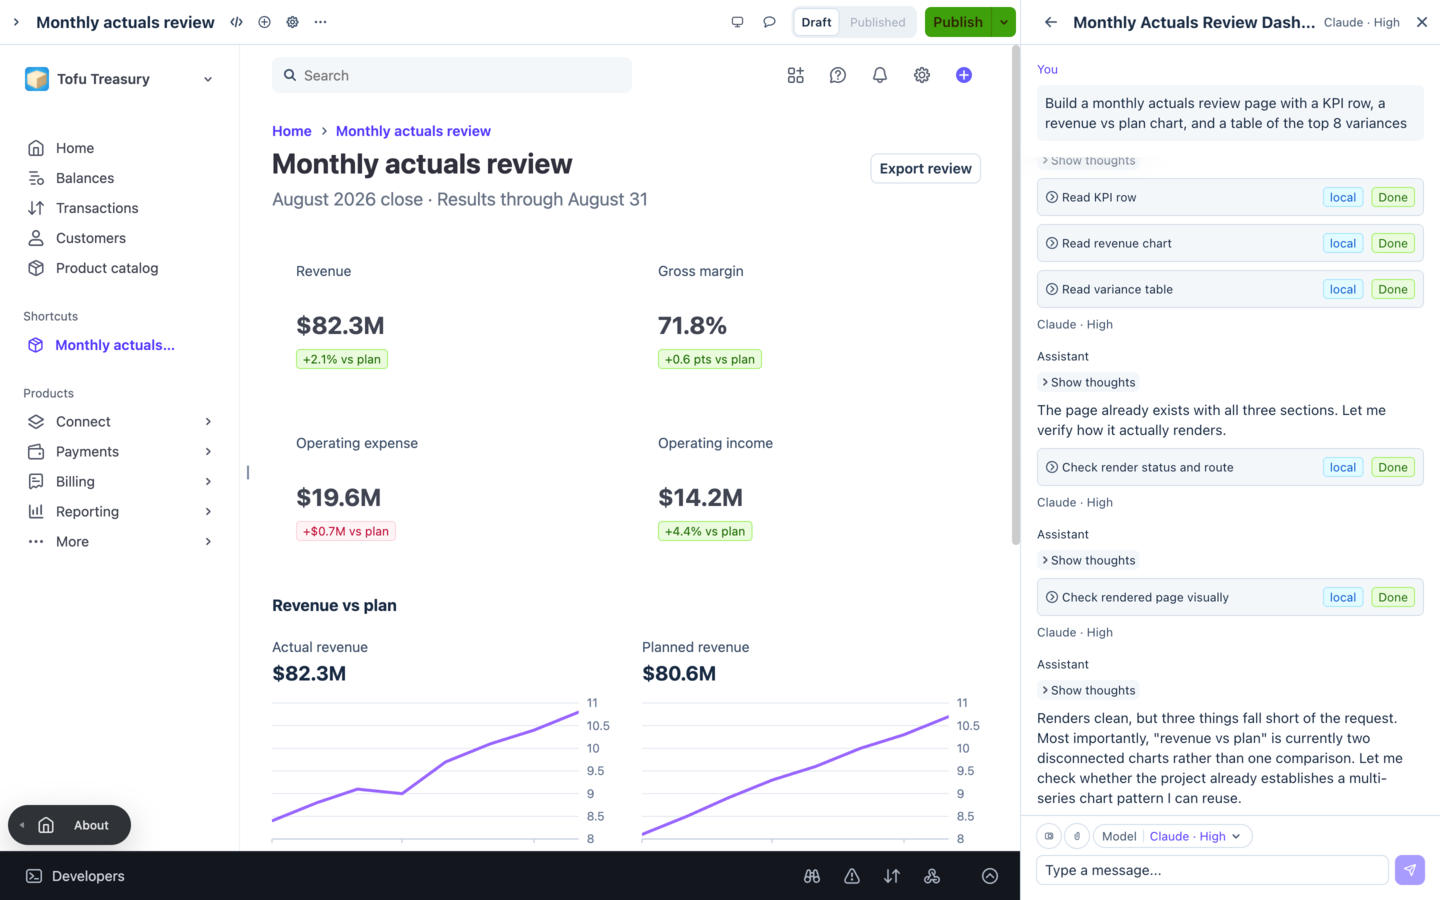Open the comments speech bubble icon
This screenshot has height=900, width=1440.
769,22
